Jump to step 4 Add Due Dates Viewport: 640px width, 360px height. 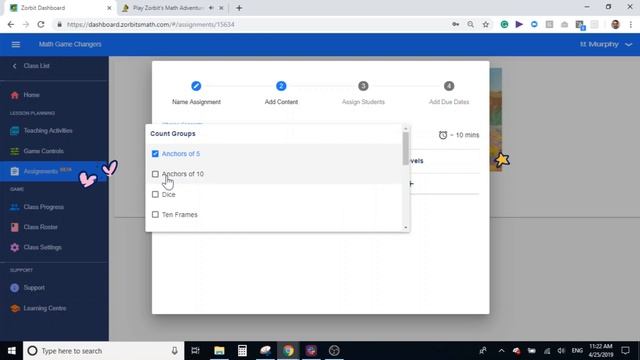coord(449,86)
